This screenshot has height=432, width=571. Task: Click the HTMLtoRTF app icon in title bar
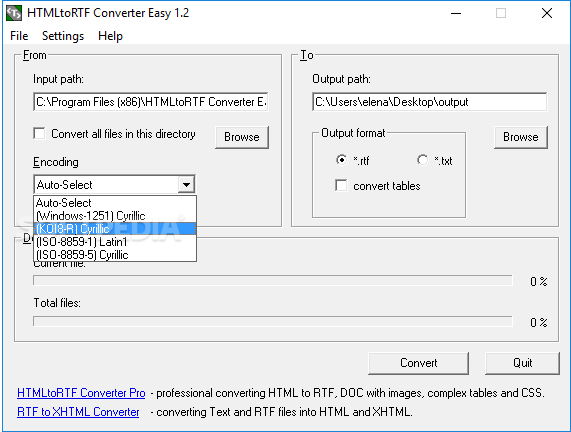tap(14, 13)
